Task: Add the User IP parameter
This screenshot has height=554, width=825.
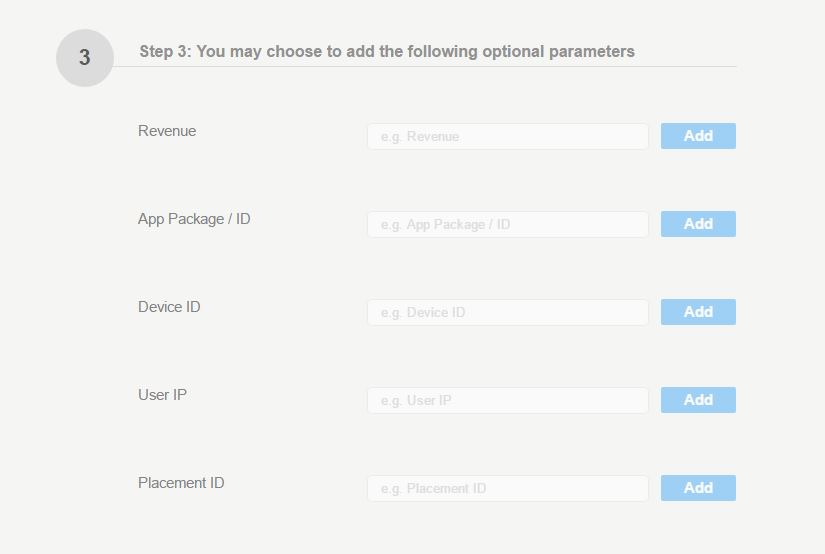Action: pyautogui.click(x=698, y=400)
